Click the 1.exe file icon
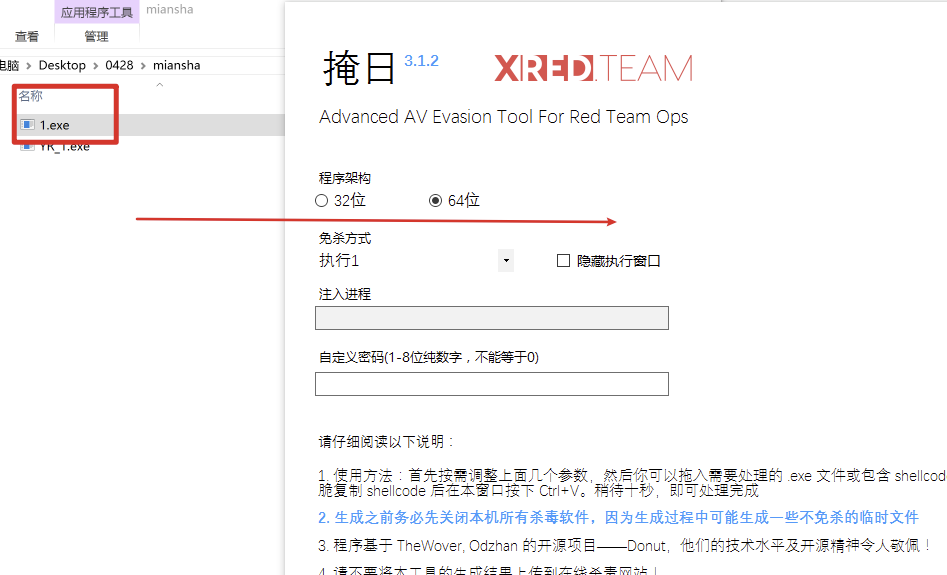Image resolution: width=947 pixels, height=575 pixels. tap(27, 125)
